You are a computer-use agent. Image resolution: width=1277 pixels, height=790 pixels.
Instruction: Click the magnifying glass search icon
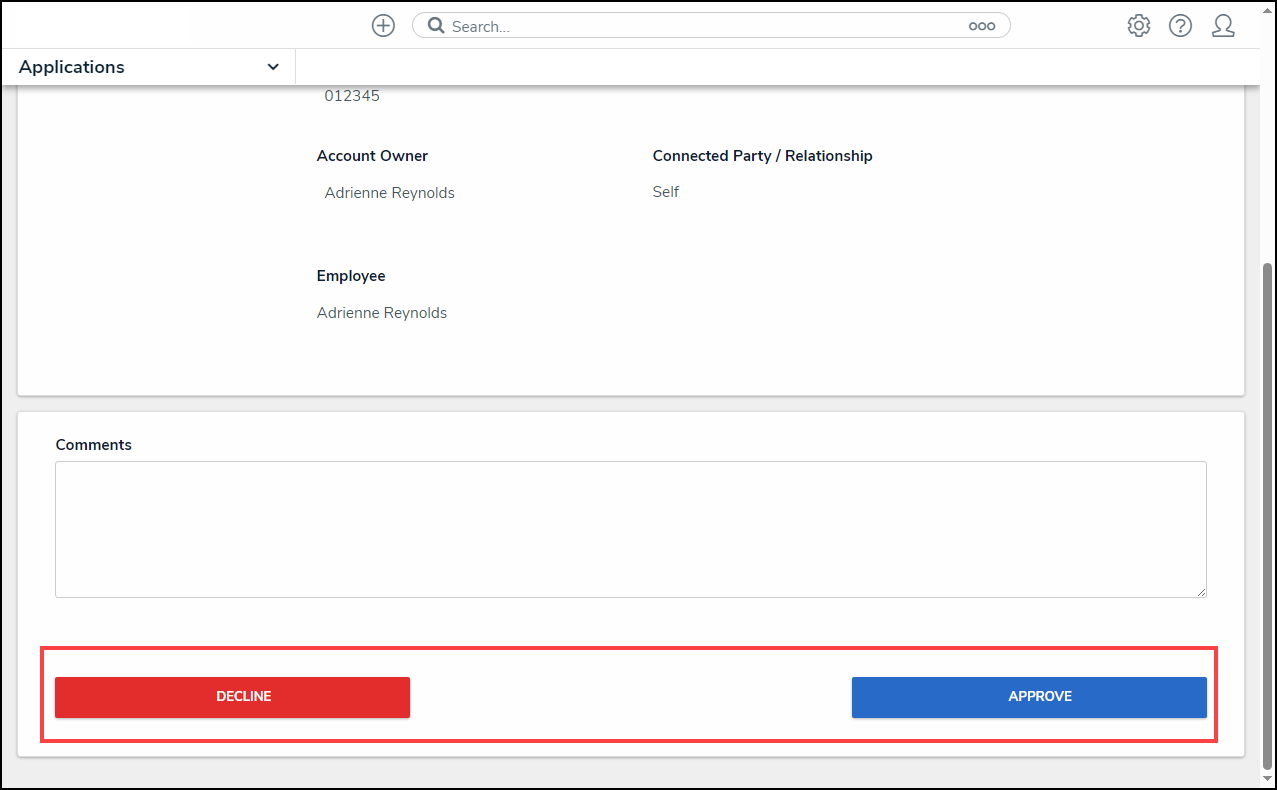click(x=436, y=26)
